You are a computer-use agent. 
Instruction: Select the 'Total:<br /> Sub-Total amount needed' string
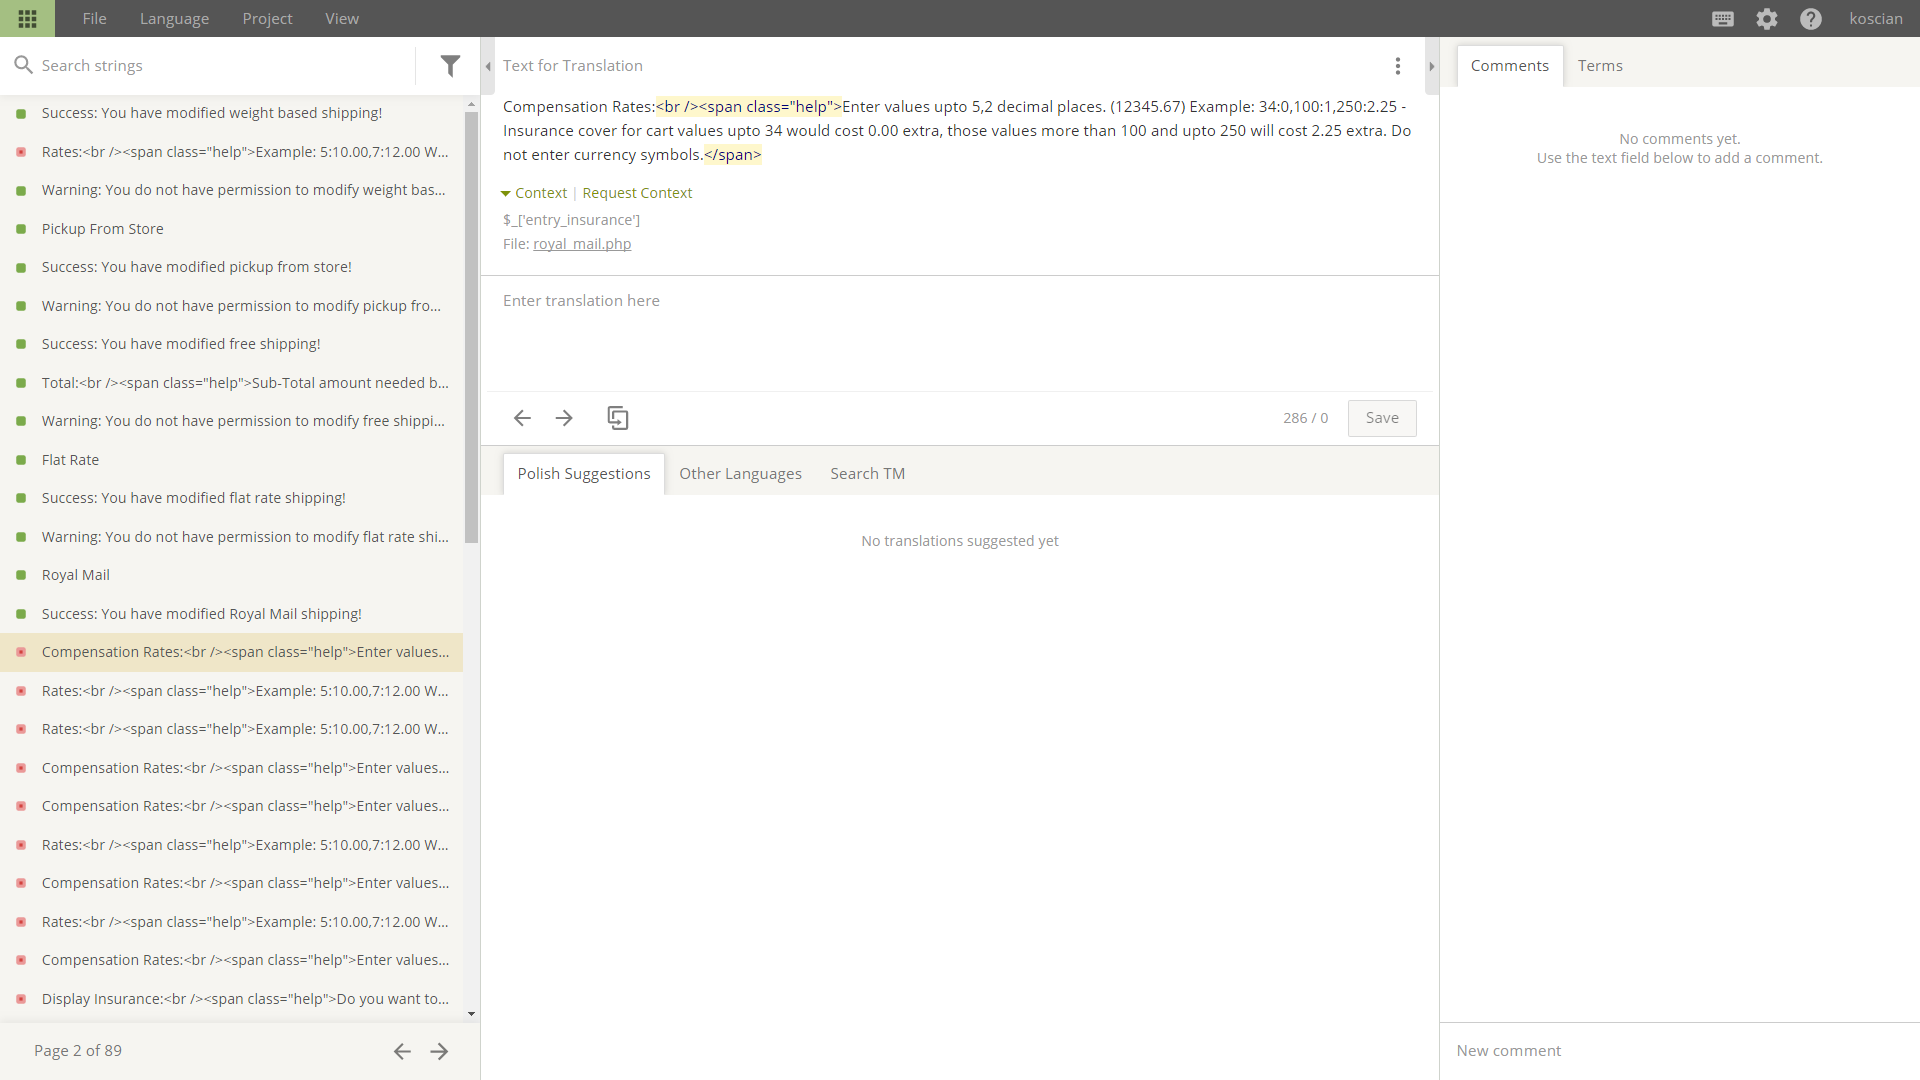click(231, 383)
